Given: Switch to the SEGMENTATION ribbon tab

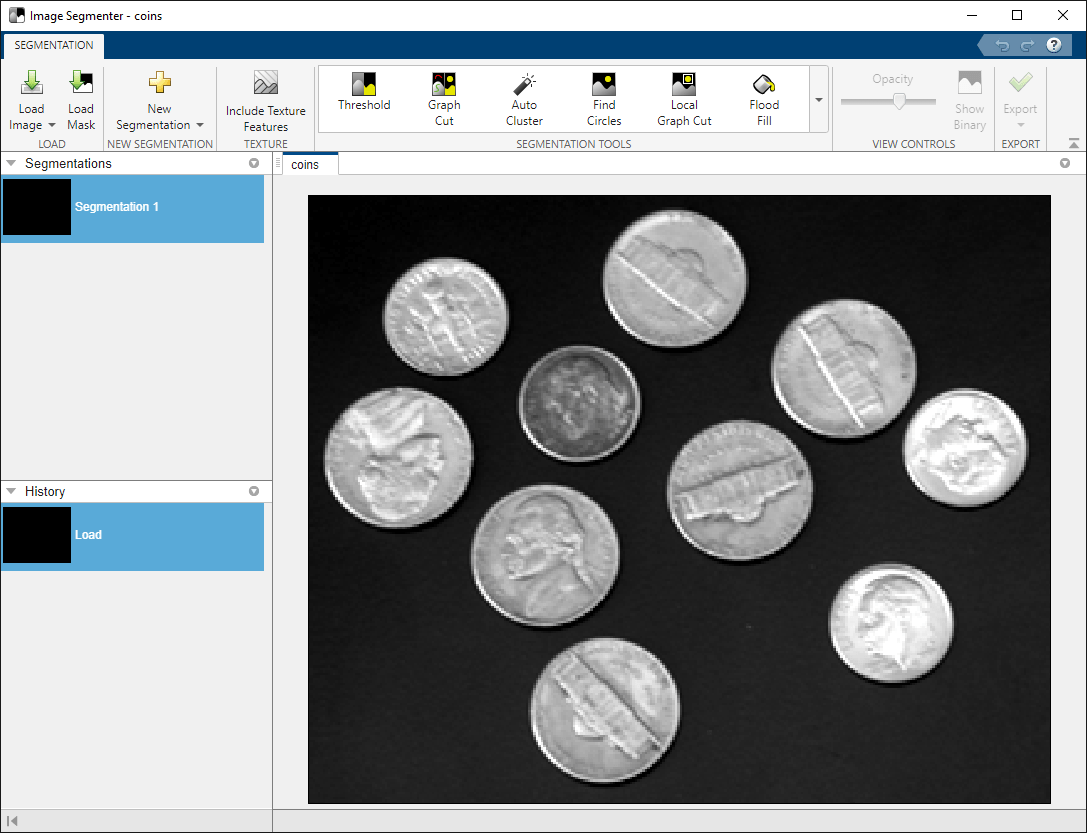Looking at the screenshot, I should pyautogui.click(x=54, y=46).
